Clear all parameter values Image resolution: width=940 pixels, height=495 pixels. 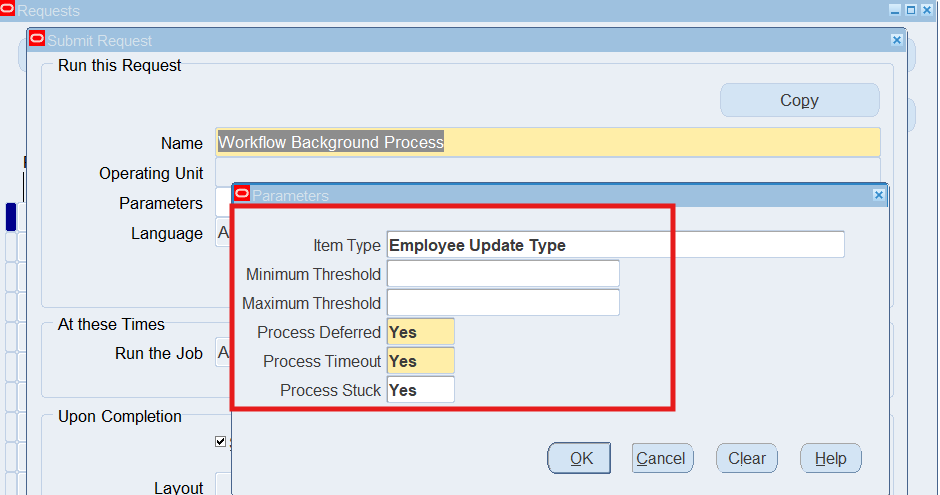tap(746, 459)
